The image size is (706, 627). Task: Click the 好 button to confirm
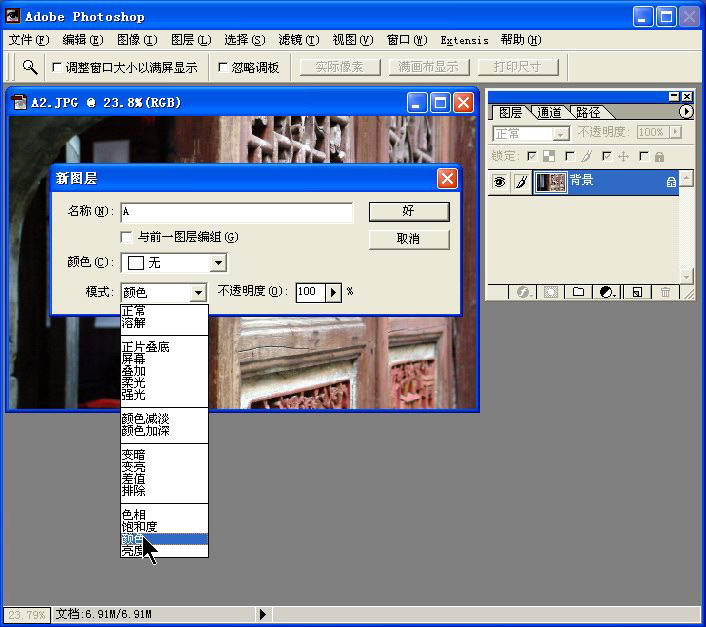coord(408,212)
